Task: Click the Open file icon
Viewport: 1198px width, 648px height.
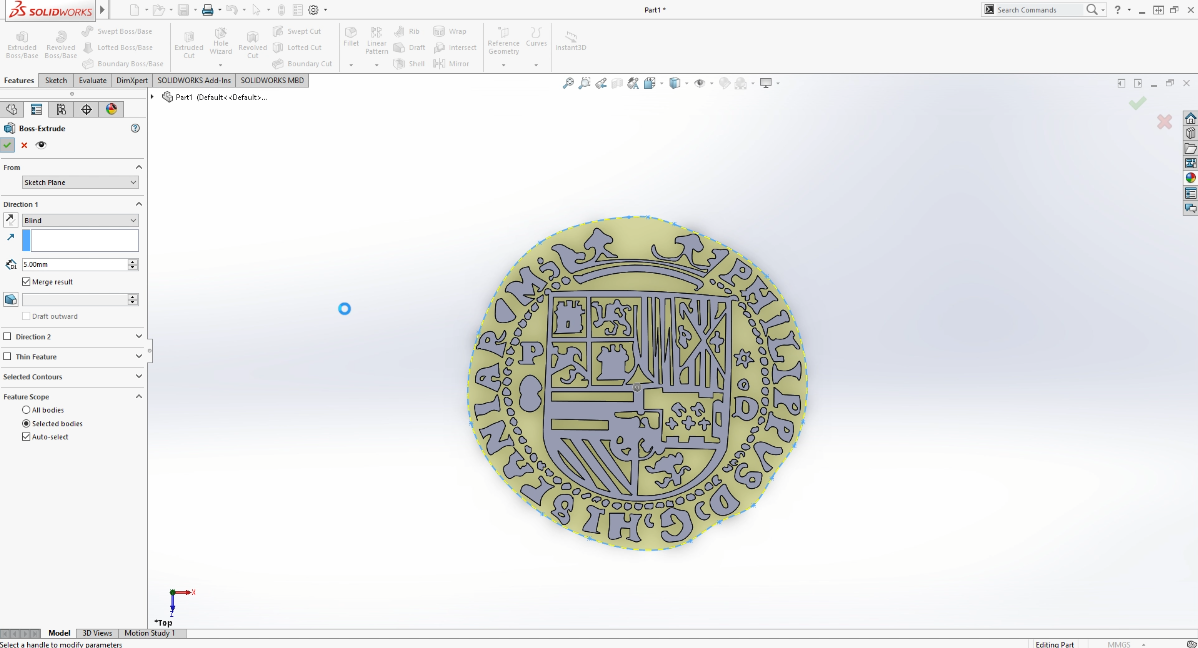Action: (158, 10)
